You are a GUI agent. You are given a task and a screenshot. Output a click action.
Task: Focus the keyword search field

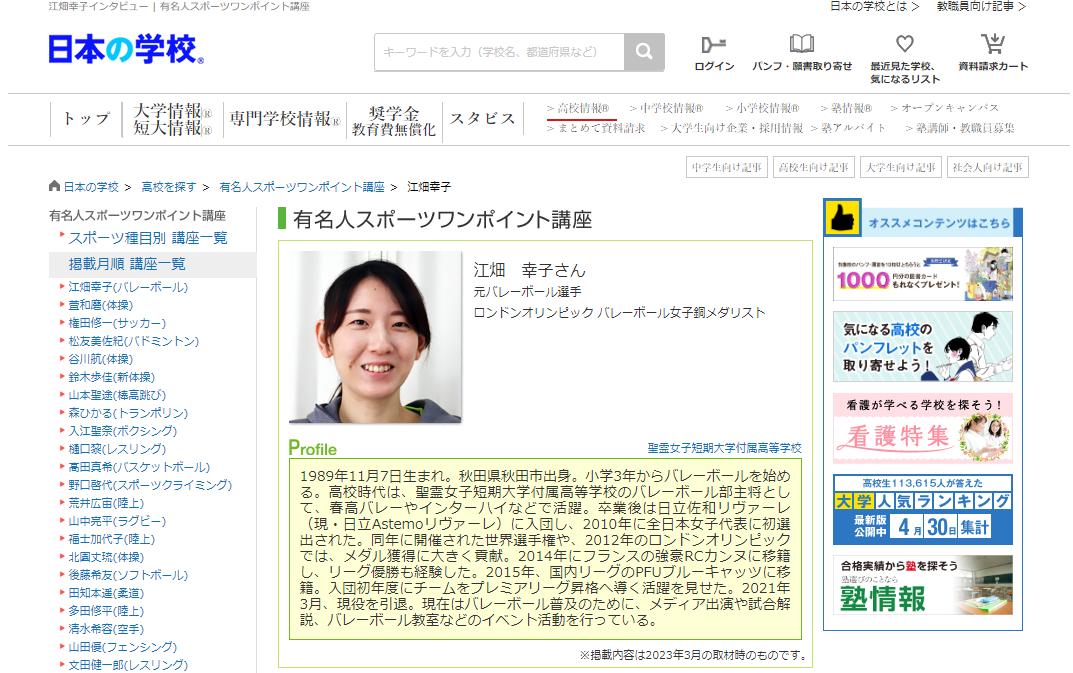click(500, 52)
